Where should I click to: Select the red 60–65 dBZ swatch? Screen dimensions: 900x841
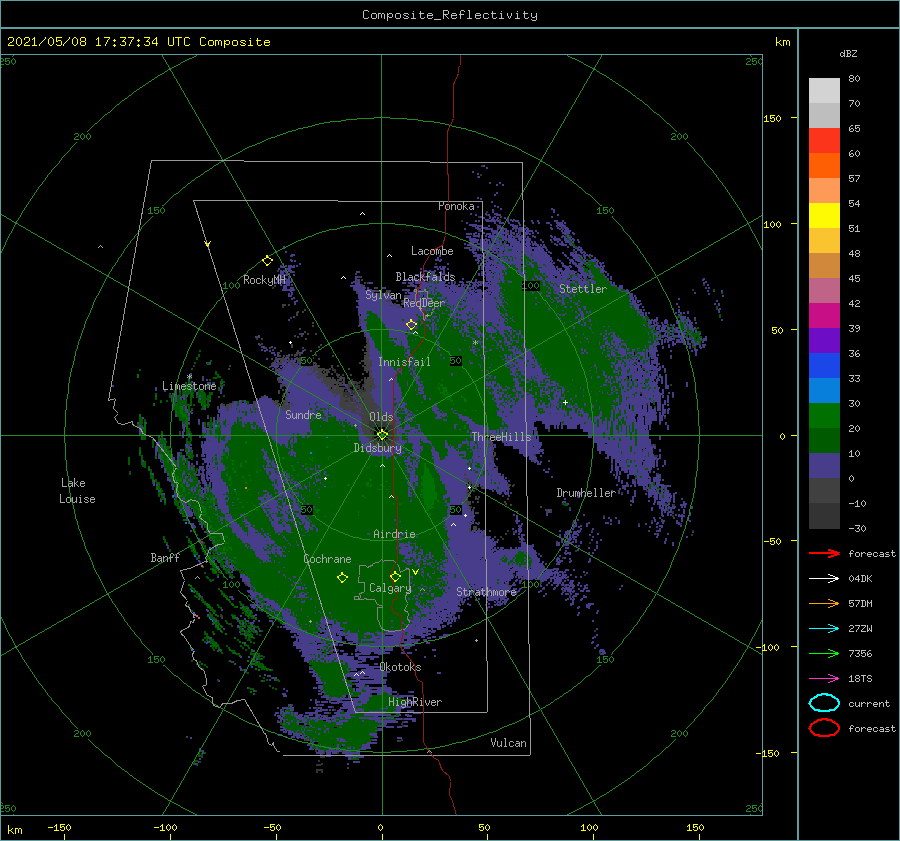point(824,141)
